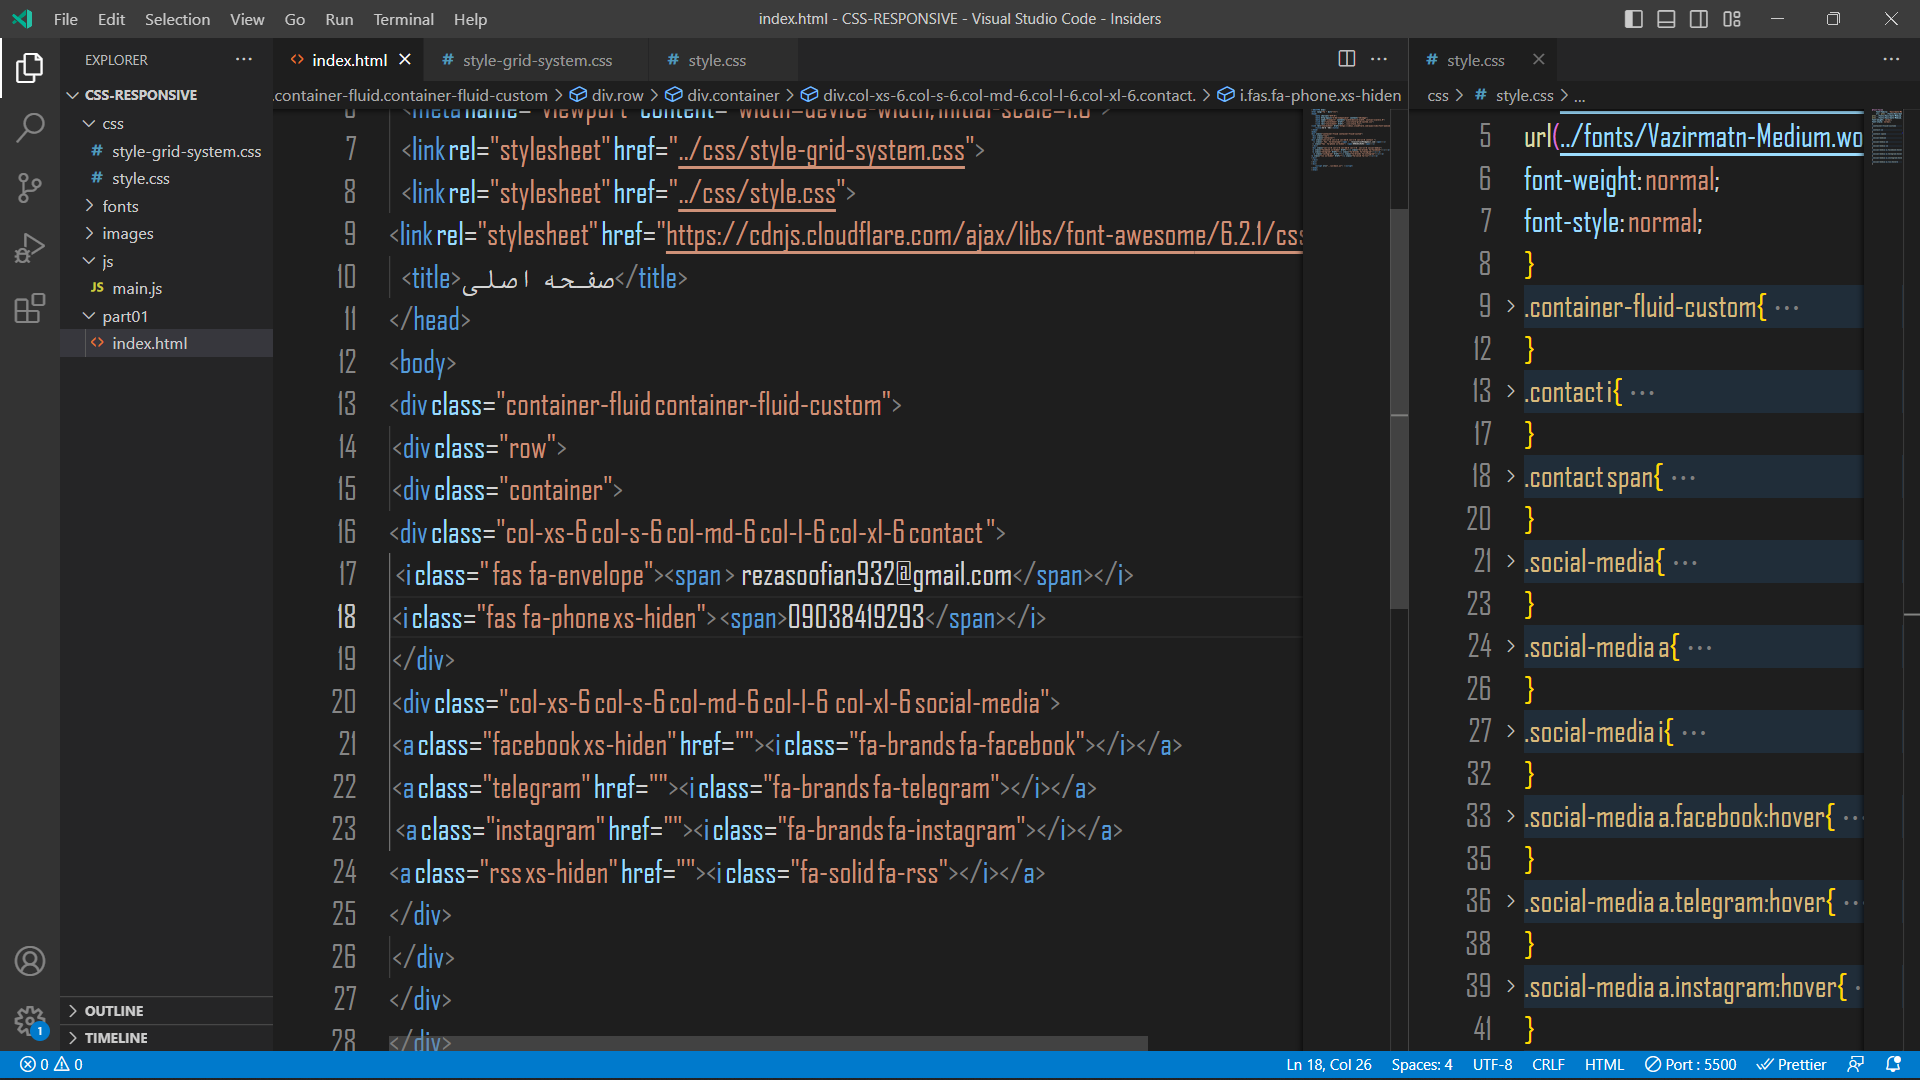Viewport: 1920px width, 1080px height.
Task: Unfold .social-media a.facebook:hover rule
Action: [x=1511, y=816]
